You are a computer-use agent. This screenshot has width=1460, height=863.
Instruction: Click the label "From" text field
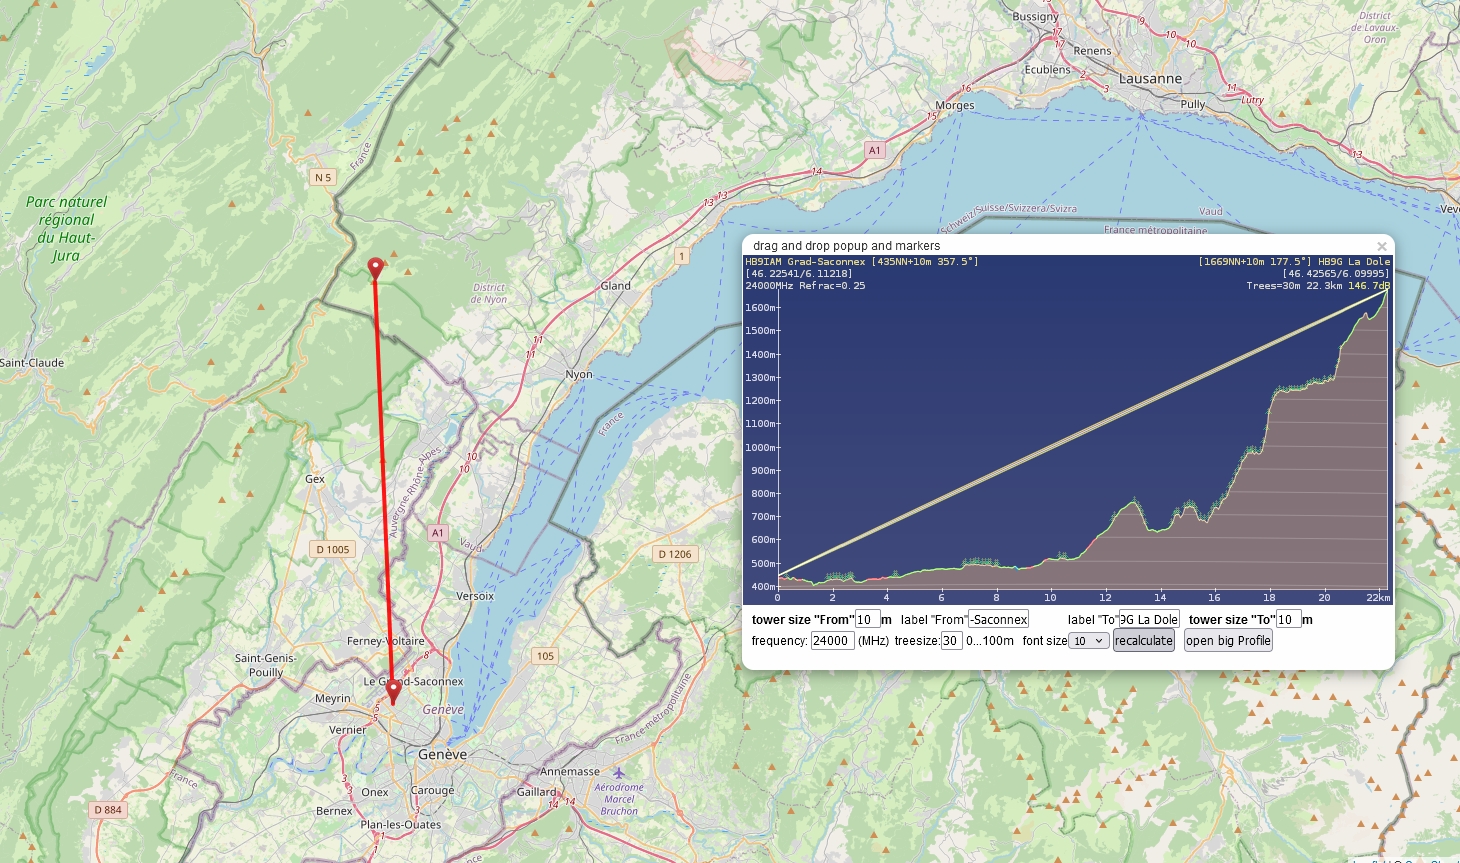click(x=998, y=620)
